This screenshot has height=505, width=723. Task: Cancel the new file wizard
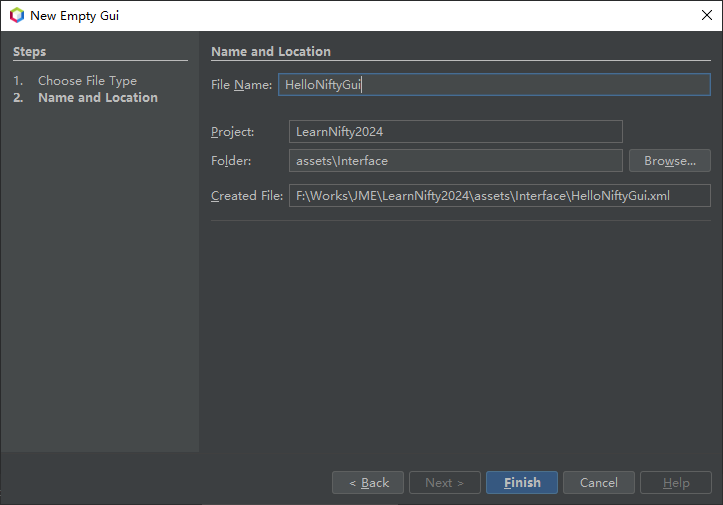click(598, 483)
